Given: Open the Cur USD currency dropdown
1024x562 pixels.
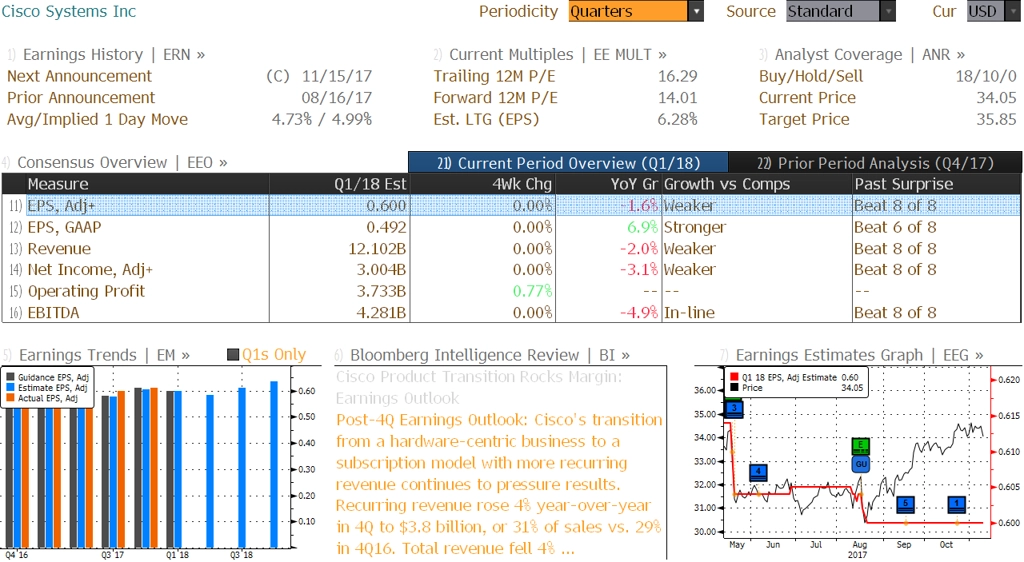Looking at the screenshot, I should click(993, 11).
